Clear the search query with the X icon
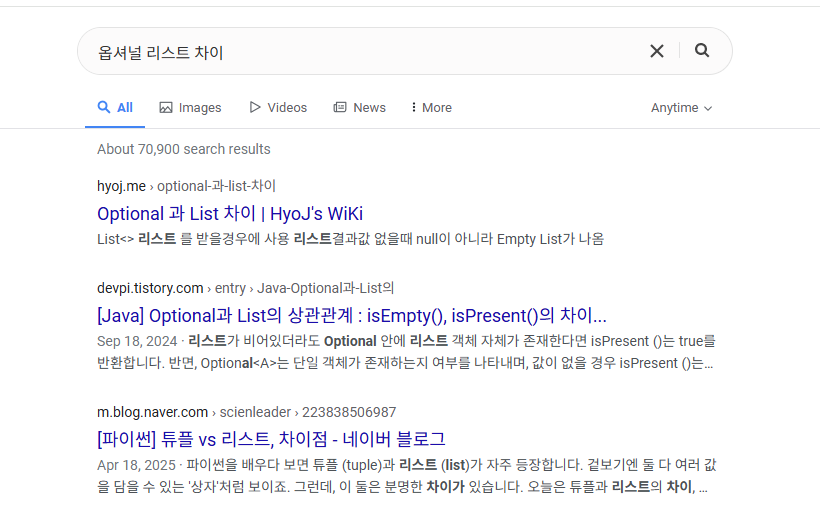 [657, 51]
